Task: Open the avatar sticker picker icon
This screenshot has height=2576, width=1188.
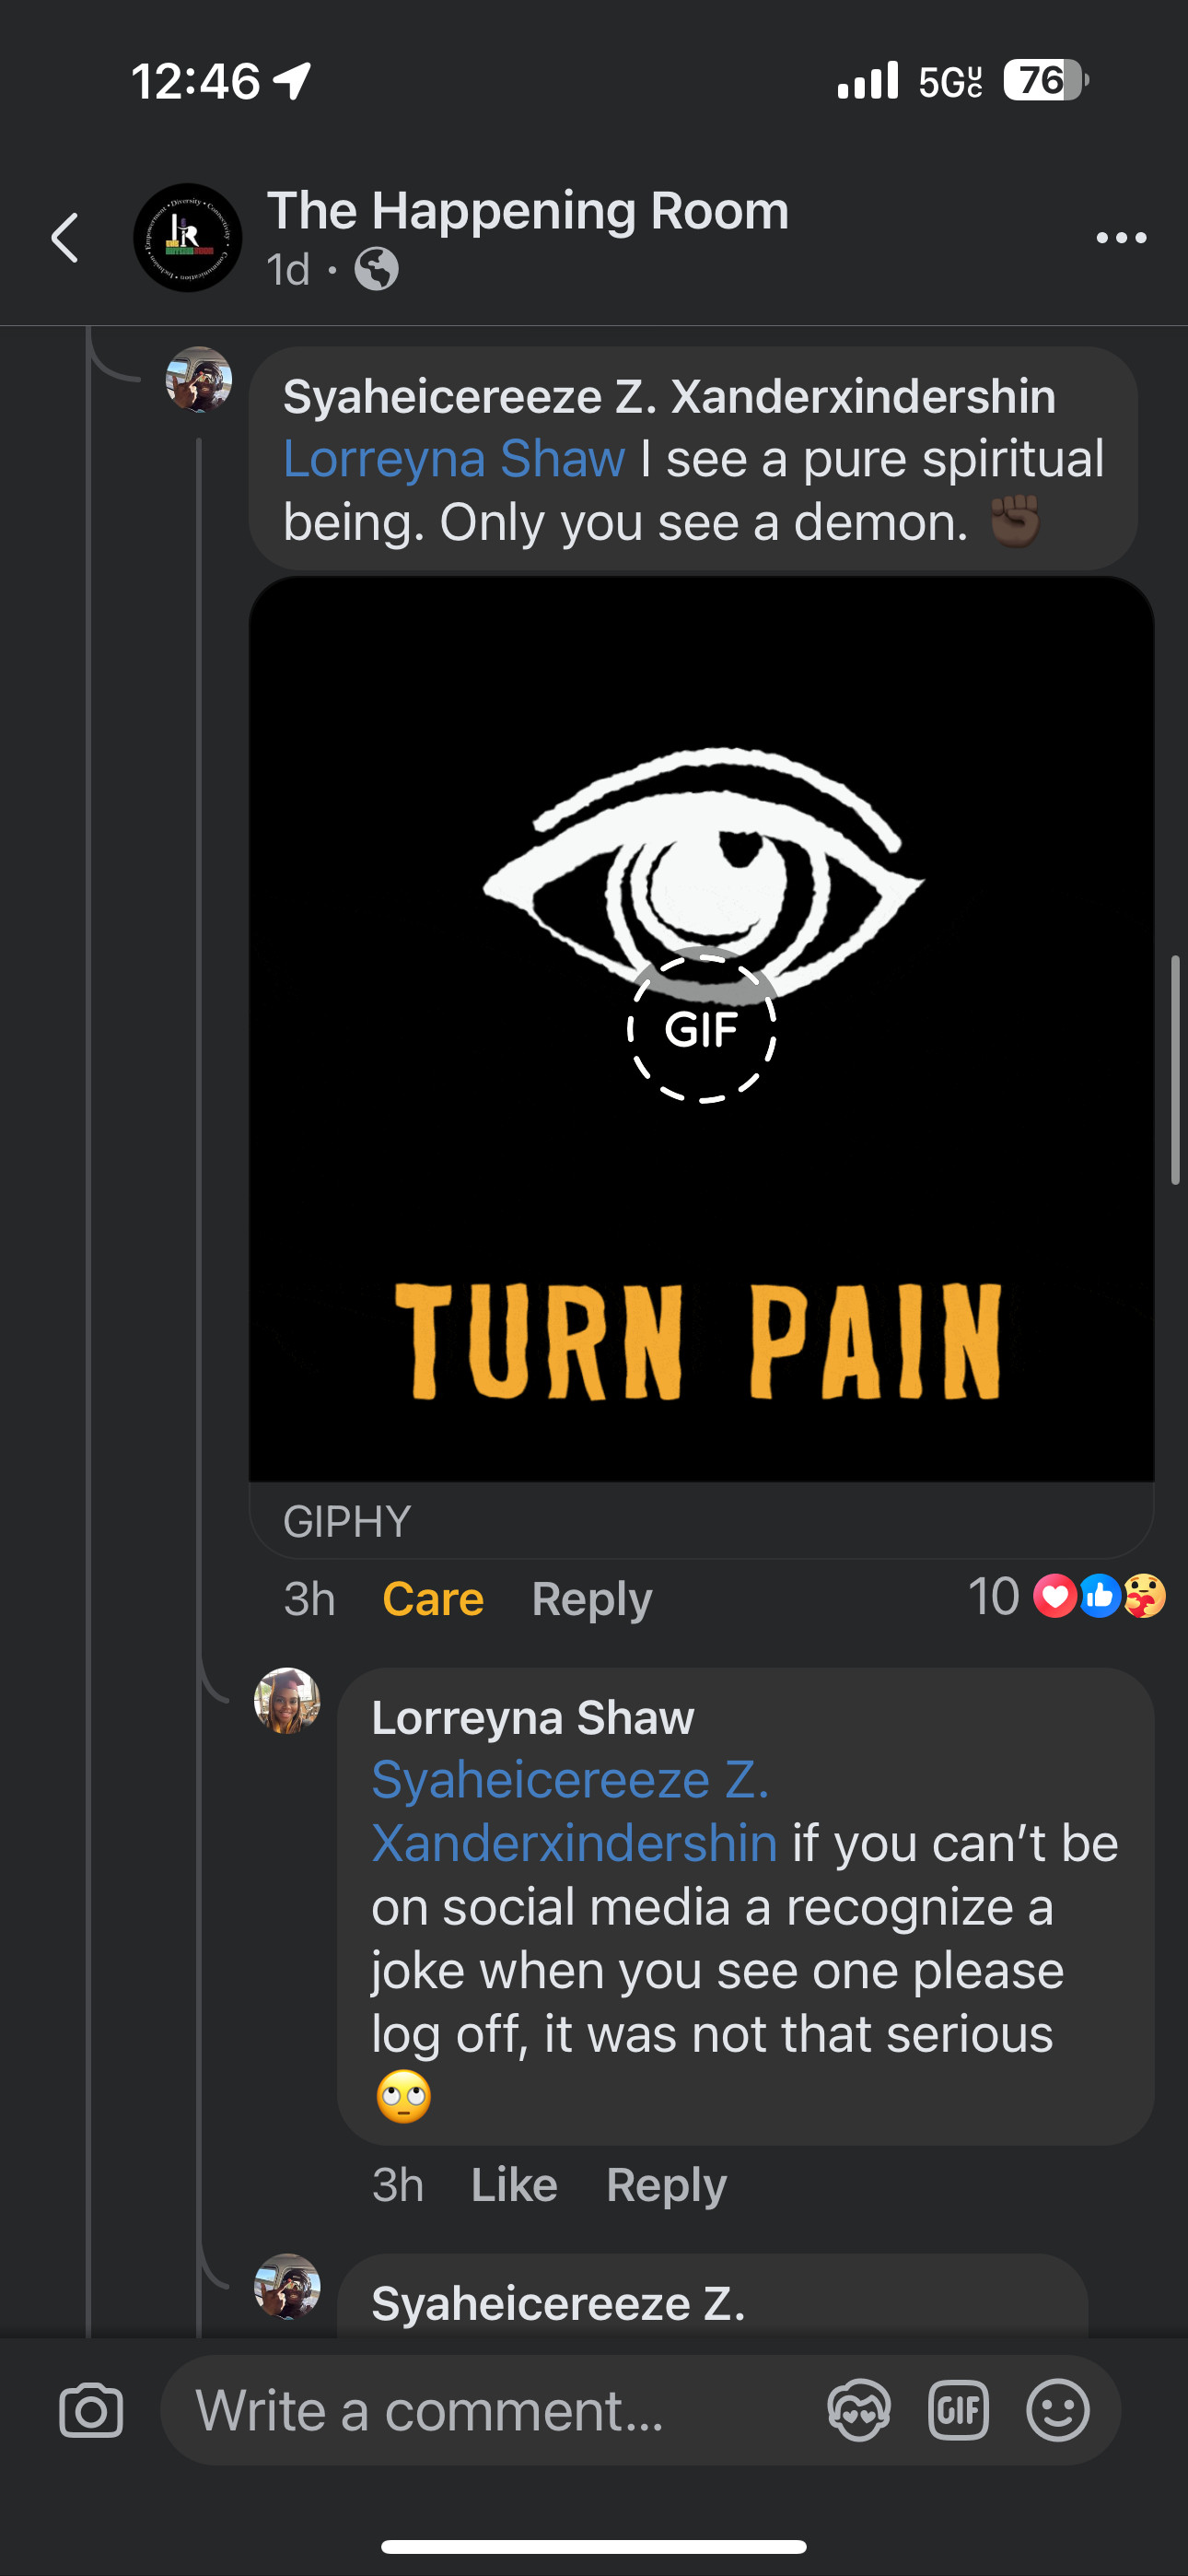Action: (859, 2410)
